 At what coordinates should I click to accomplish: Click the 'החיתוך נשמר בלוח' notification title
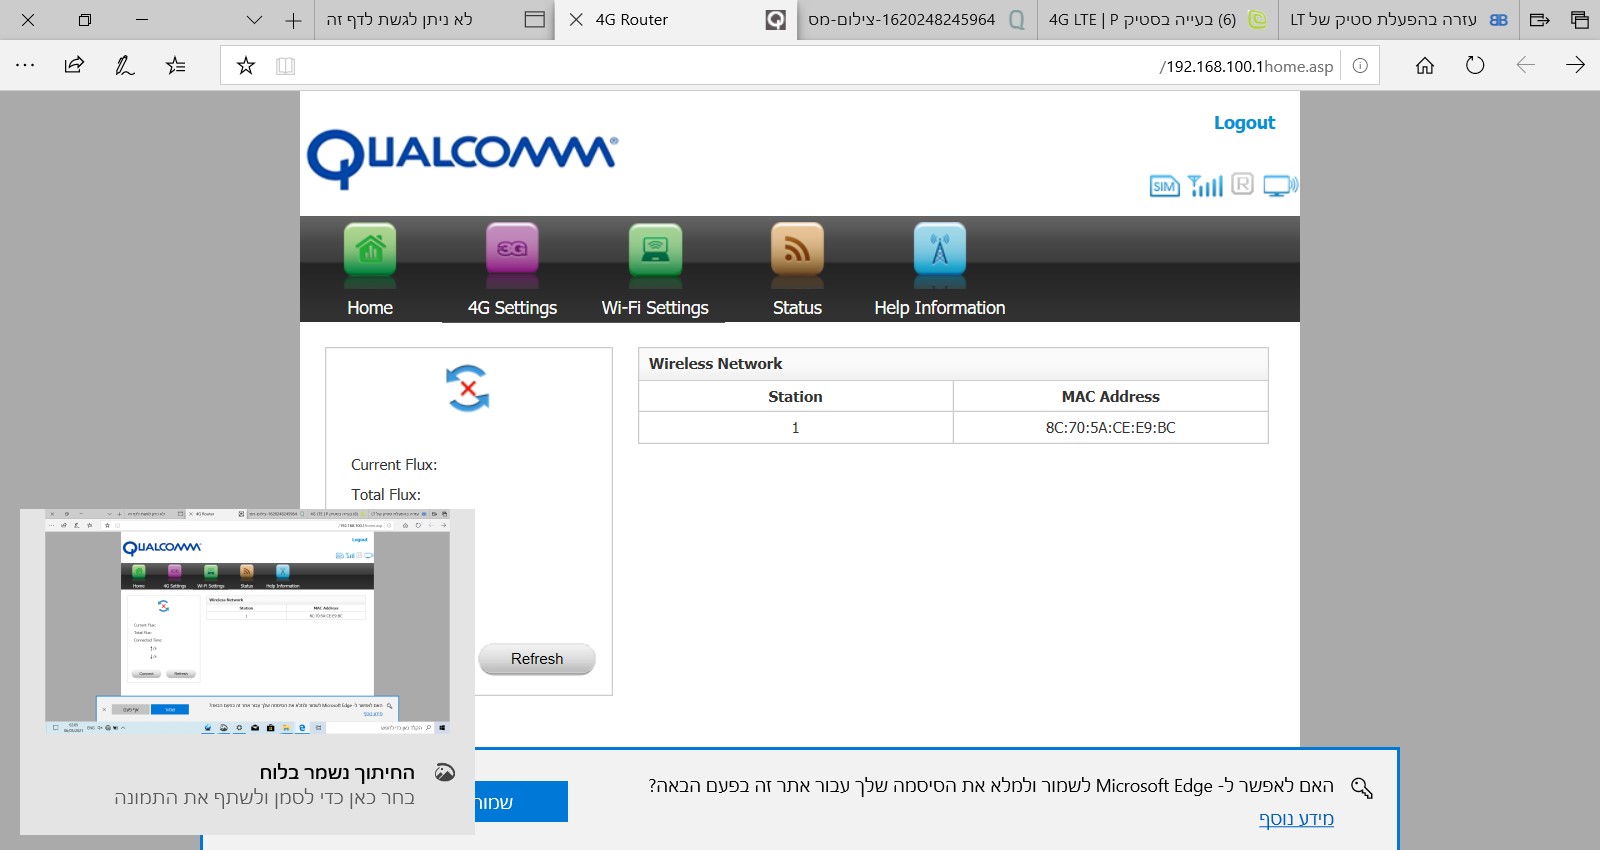[337, 772]
